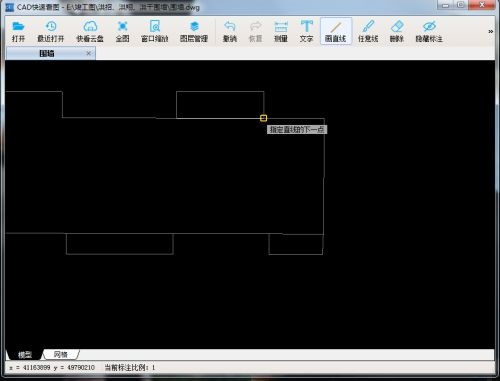Pick the 任意线 freehand line tool
The height and width of the screenshot is (381, 500).
click(x=368, y=31)
